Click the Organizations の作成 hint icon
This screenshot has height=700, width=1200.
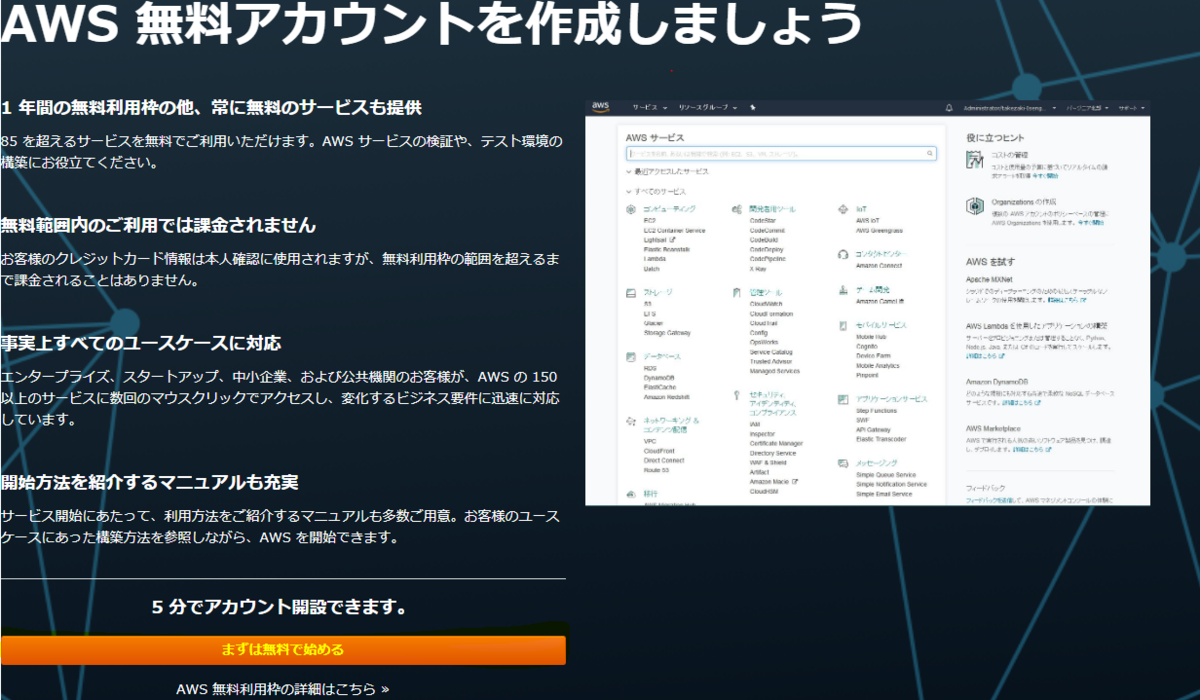[975, 206]
